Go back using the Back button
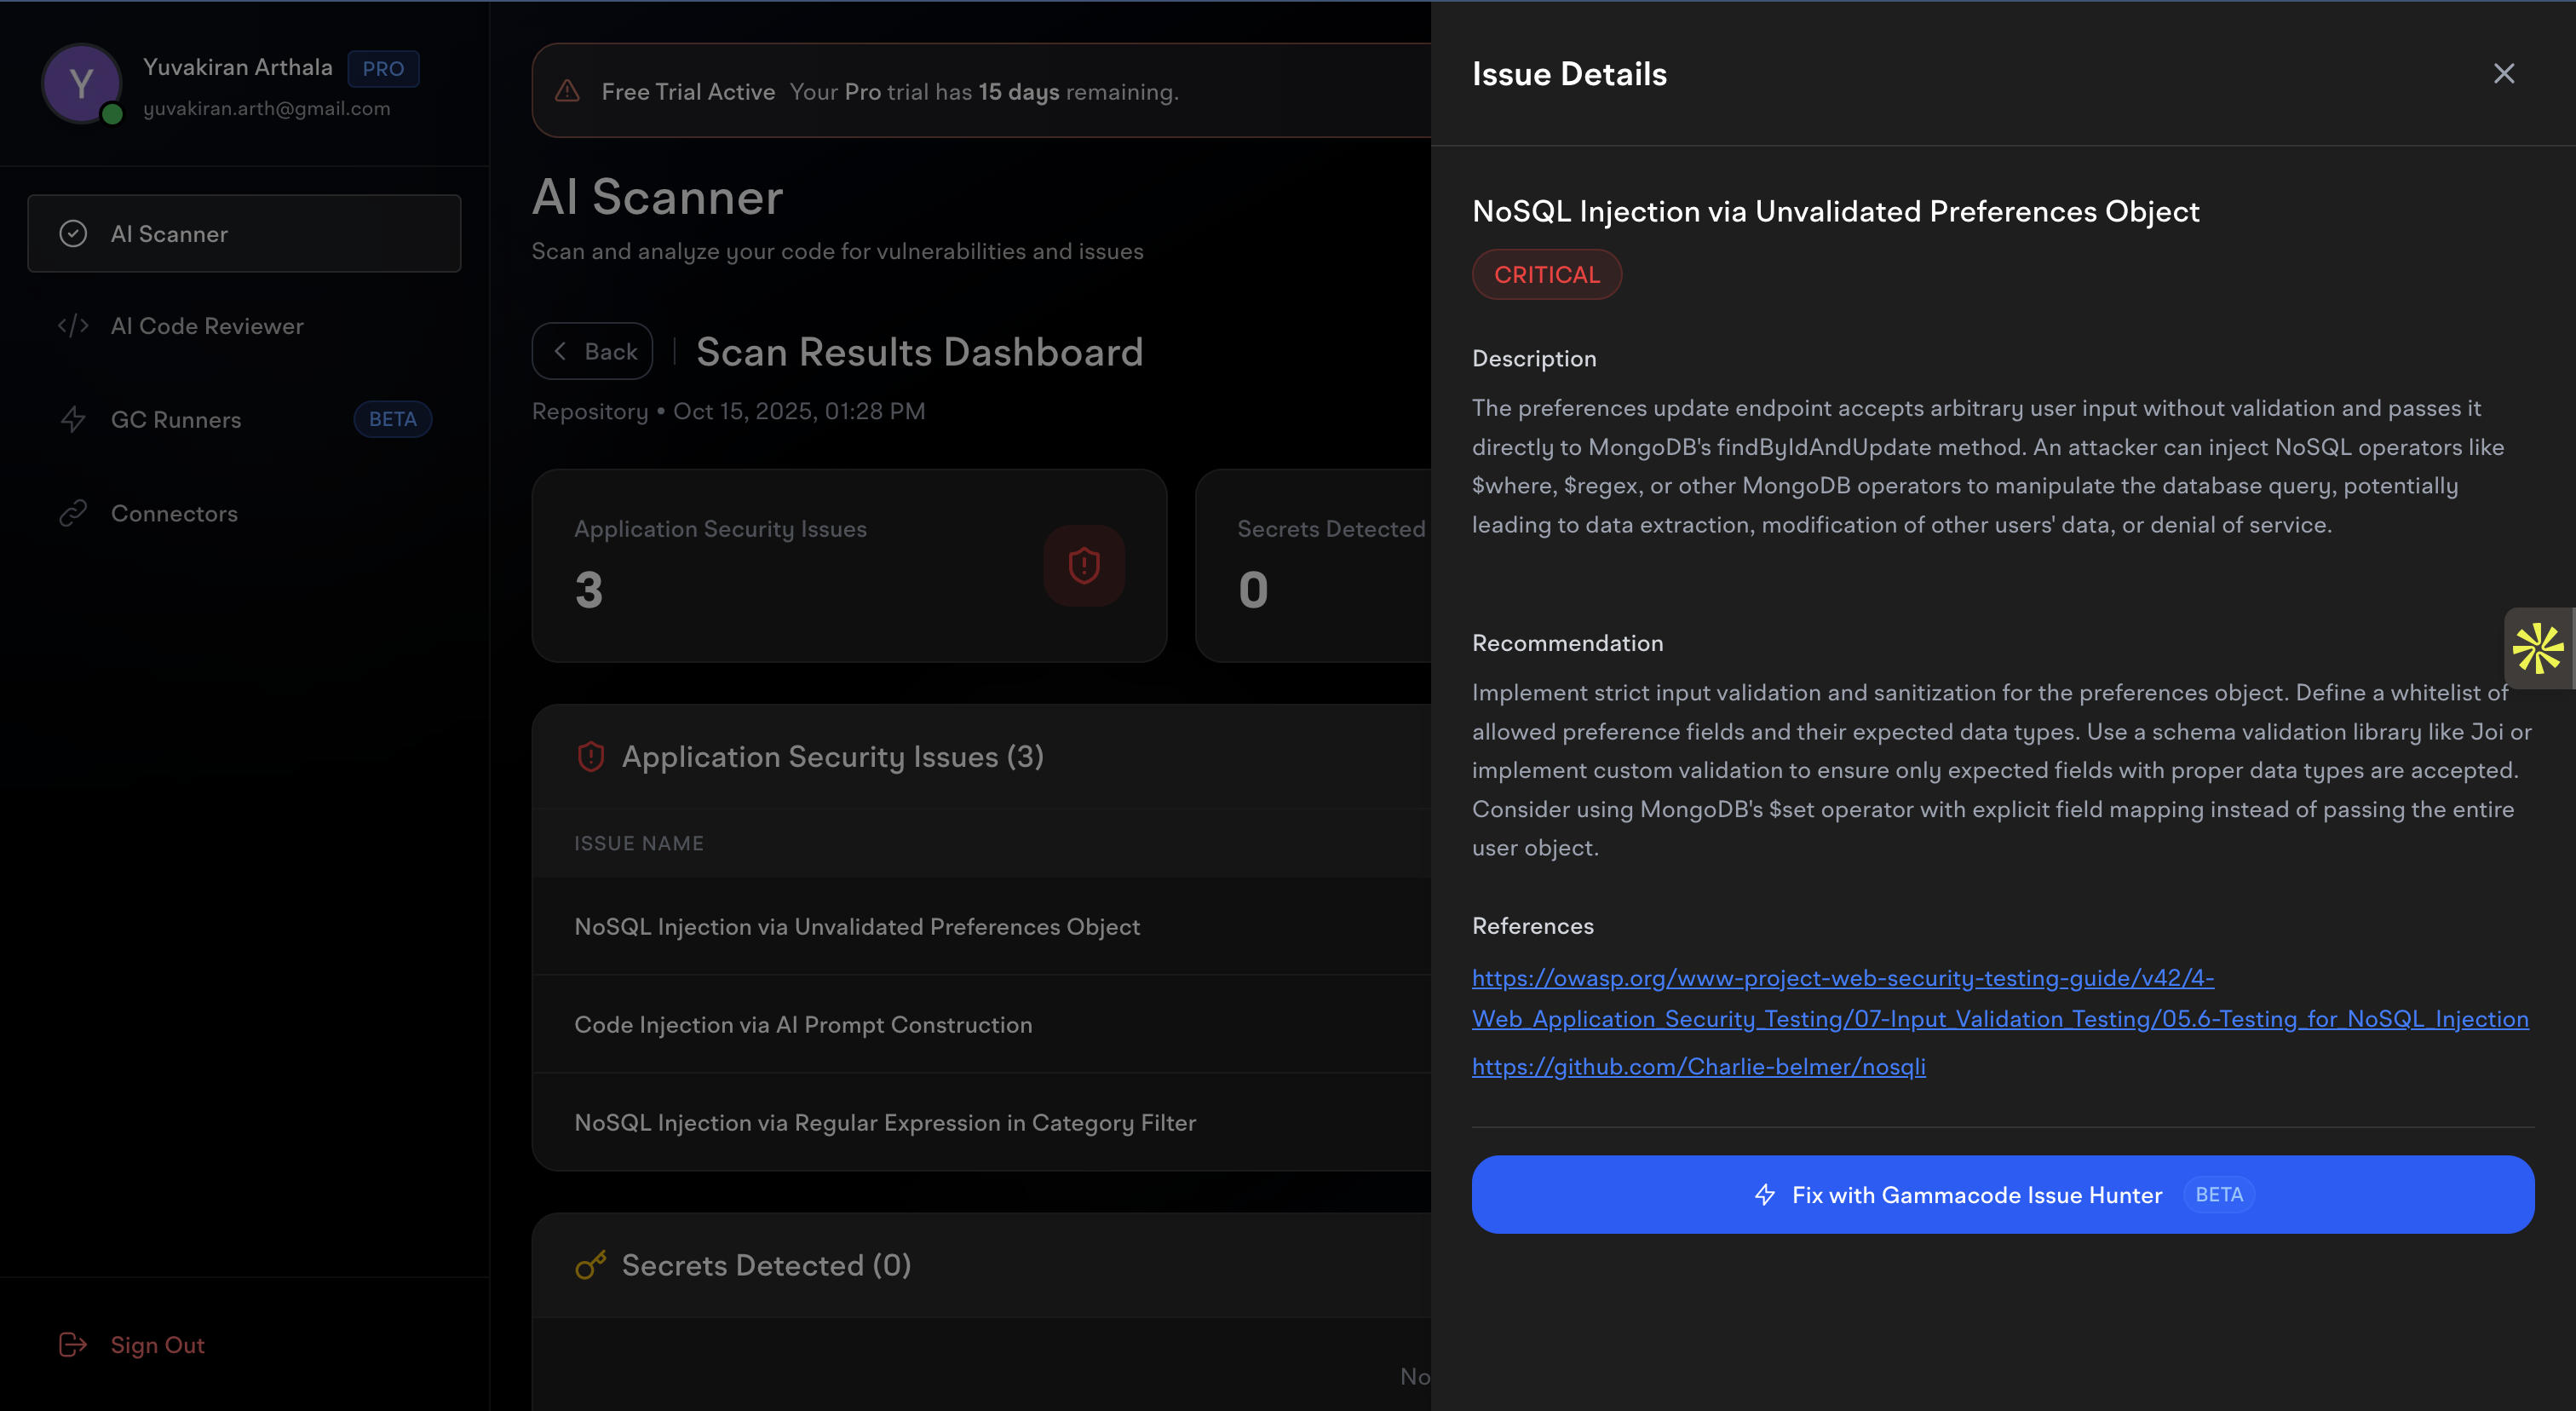Viewport: 2576px width, 1411px height. coord(592,351)
